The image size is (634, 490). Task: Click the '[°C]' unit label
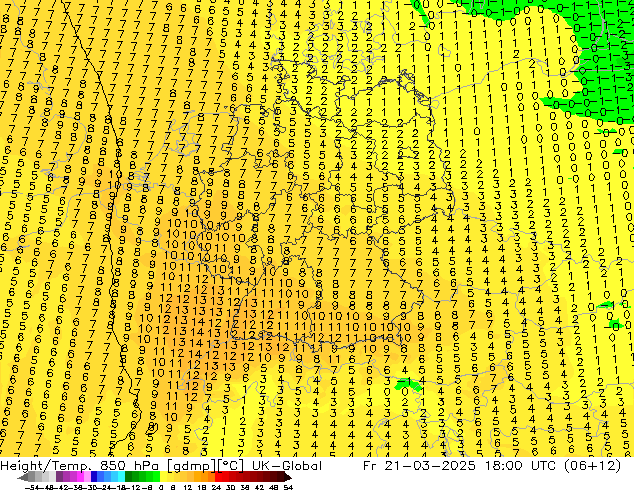pos(231,466)
